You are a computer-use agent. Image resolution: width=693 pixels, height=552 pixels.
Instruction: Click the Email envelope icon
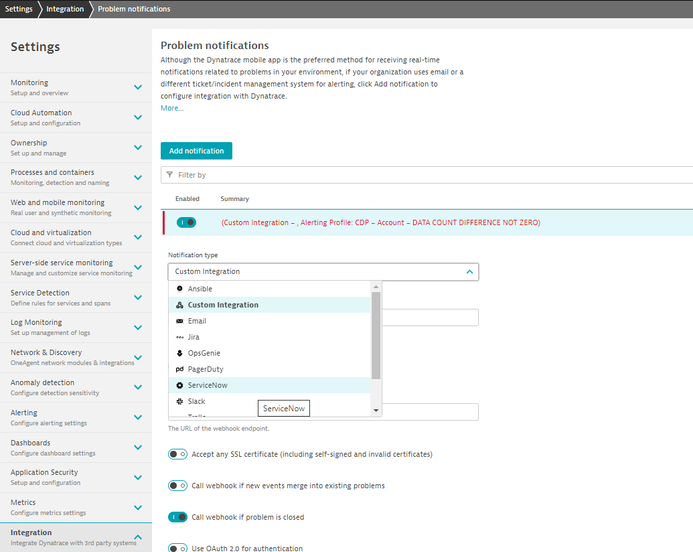179,321
